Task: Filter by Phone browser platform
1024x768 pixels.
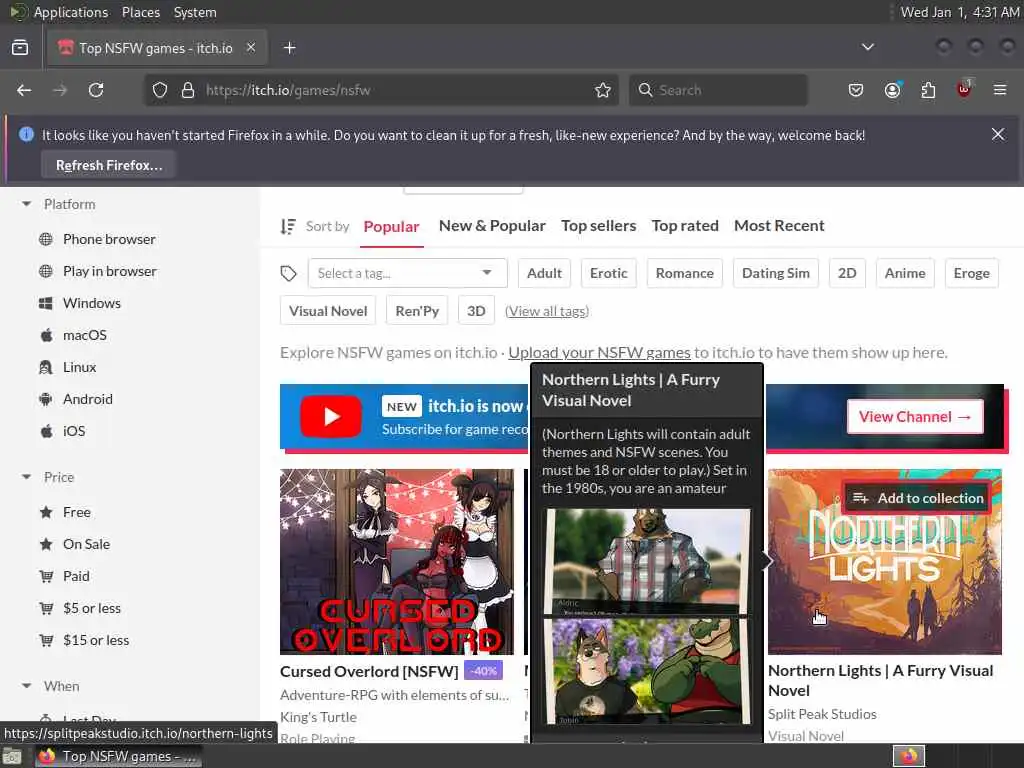Action: pos(109,239)
